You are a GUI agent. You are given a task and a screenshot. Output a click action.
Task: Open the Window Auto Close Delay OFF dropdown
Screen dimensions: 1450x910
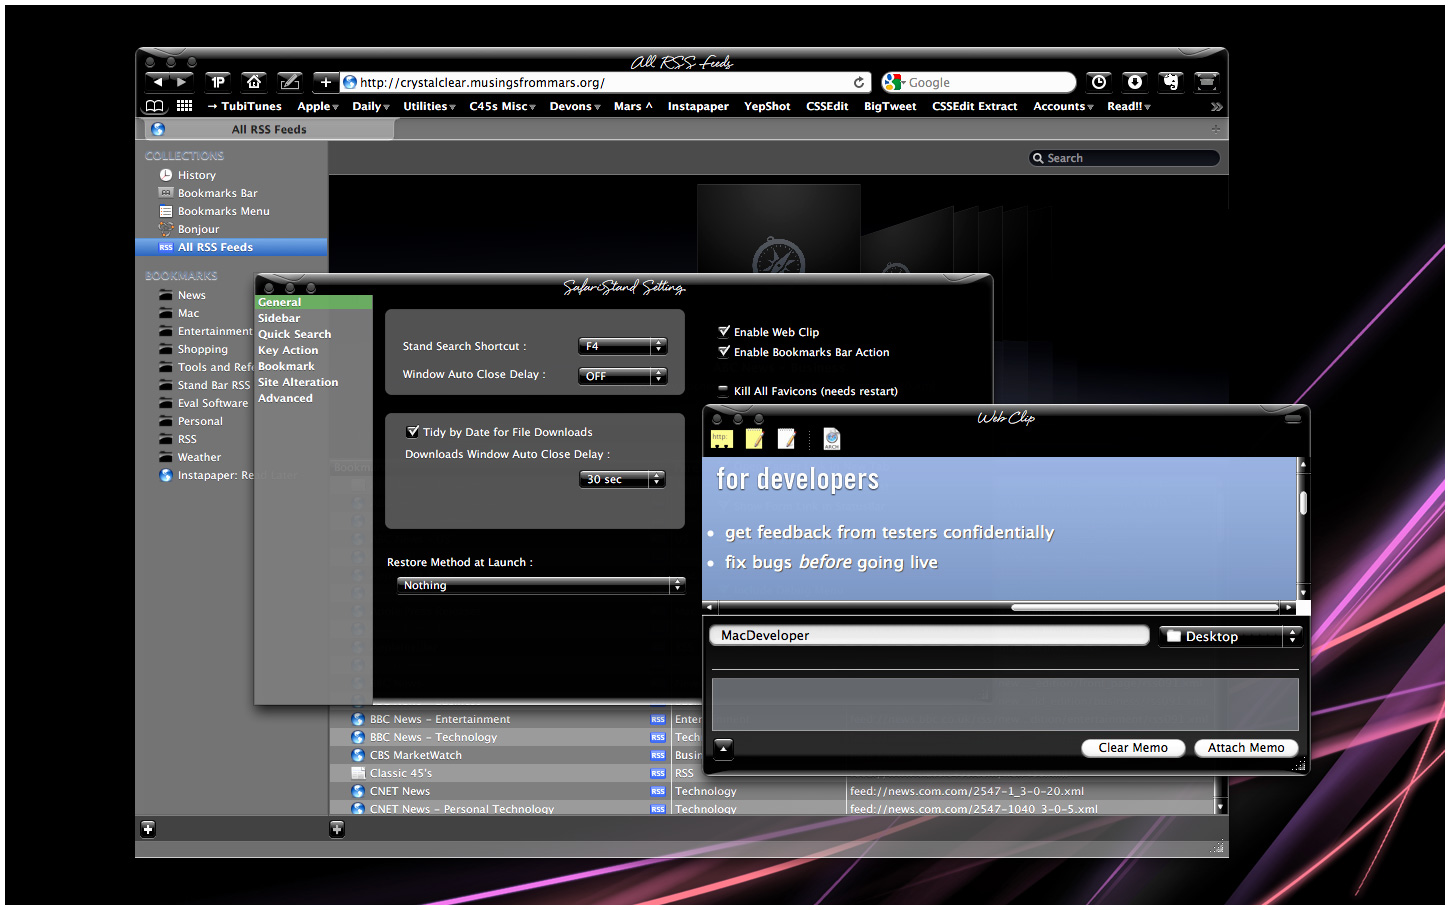622,376
